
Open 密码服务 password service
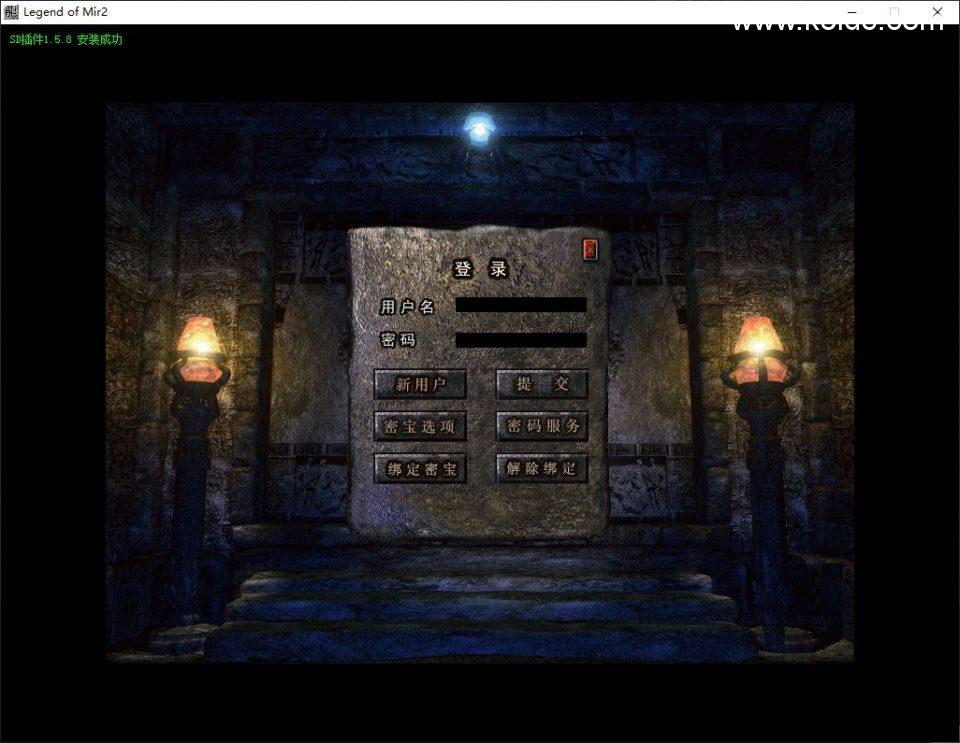(542, 427)
